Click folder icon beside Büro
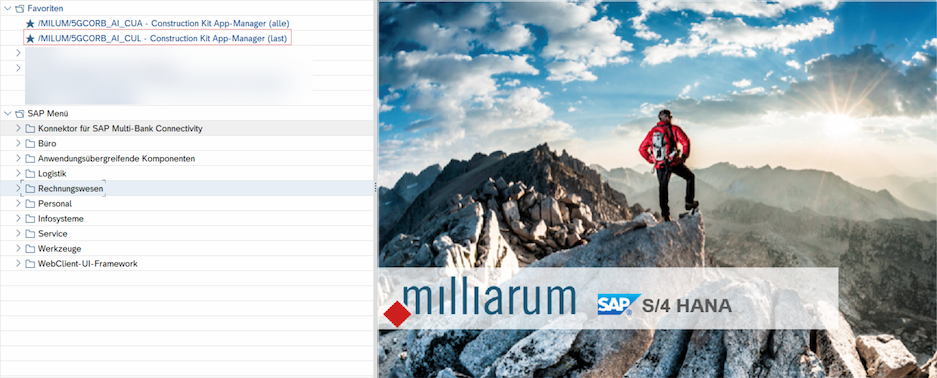This screenshot has height=378, width=937. tap(30, 143)
